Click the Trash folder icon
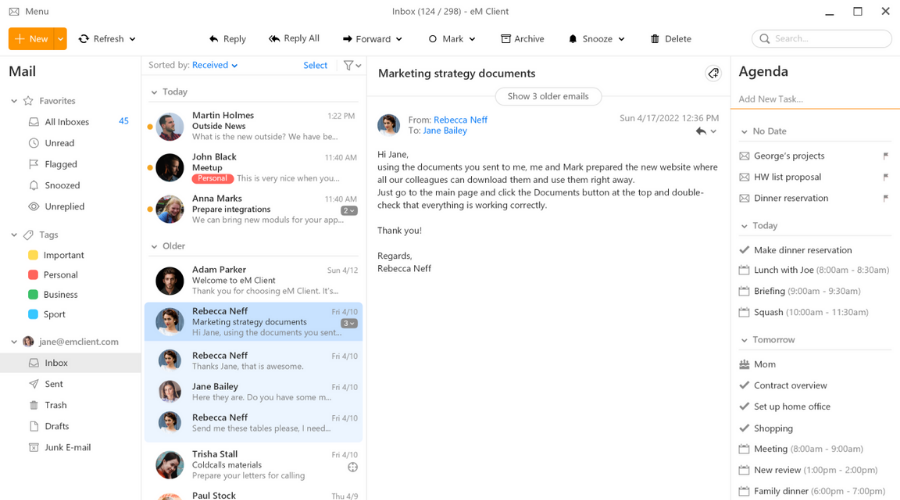Viewport: 900px width, 500px height. pyautogui.click(x=34, y=405)
